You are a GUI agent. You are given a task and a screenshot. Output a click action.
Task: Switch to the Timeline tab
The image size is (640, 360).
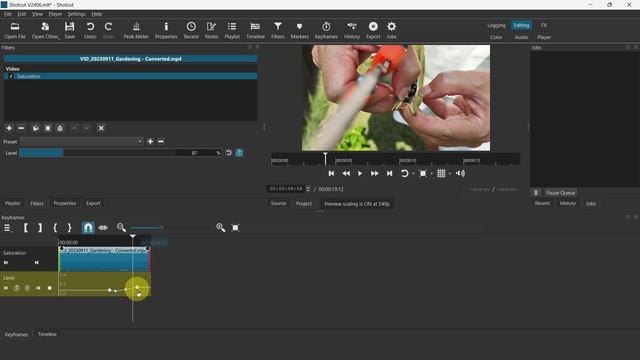47,334
